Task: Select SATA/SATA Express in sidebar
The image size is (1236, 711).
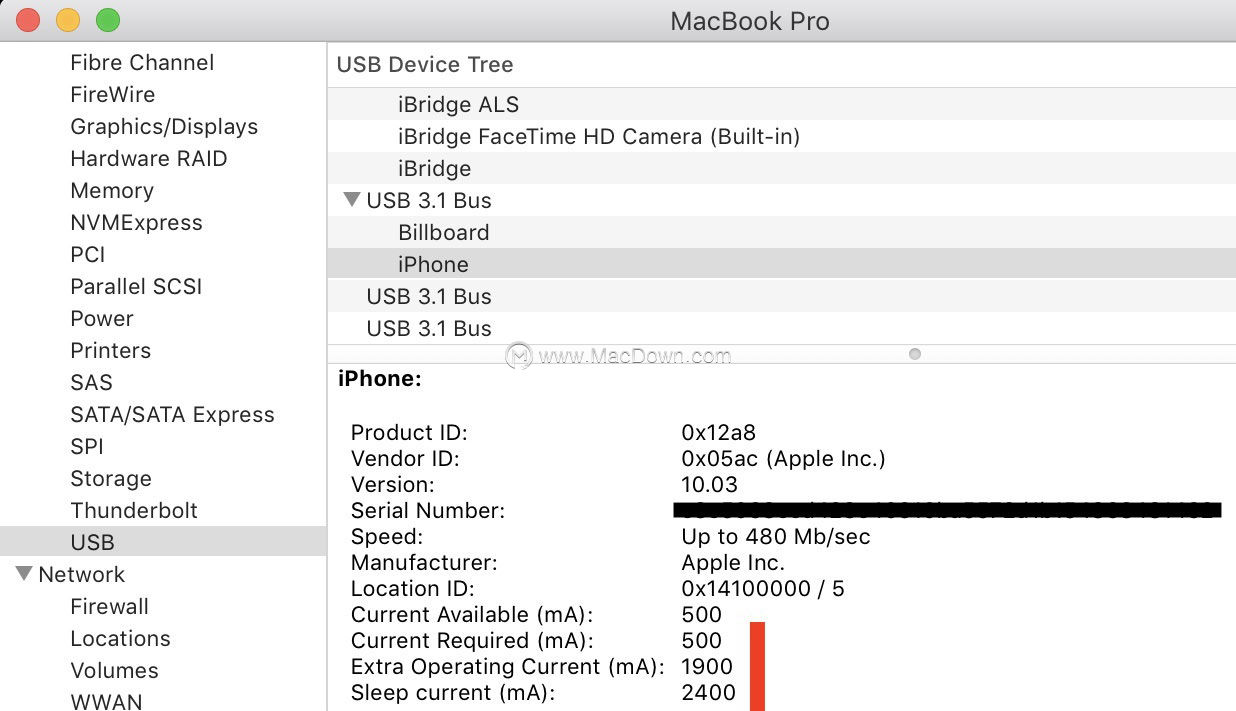Action: pos(172,414)
